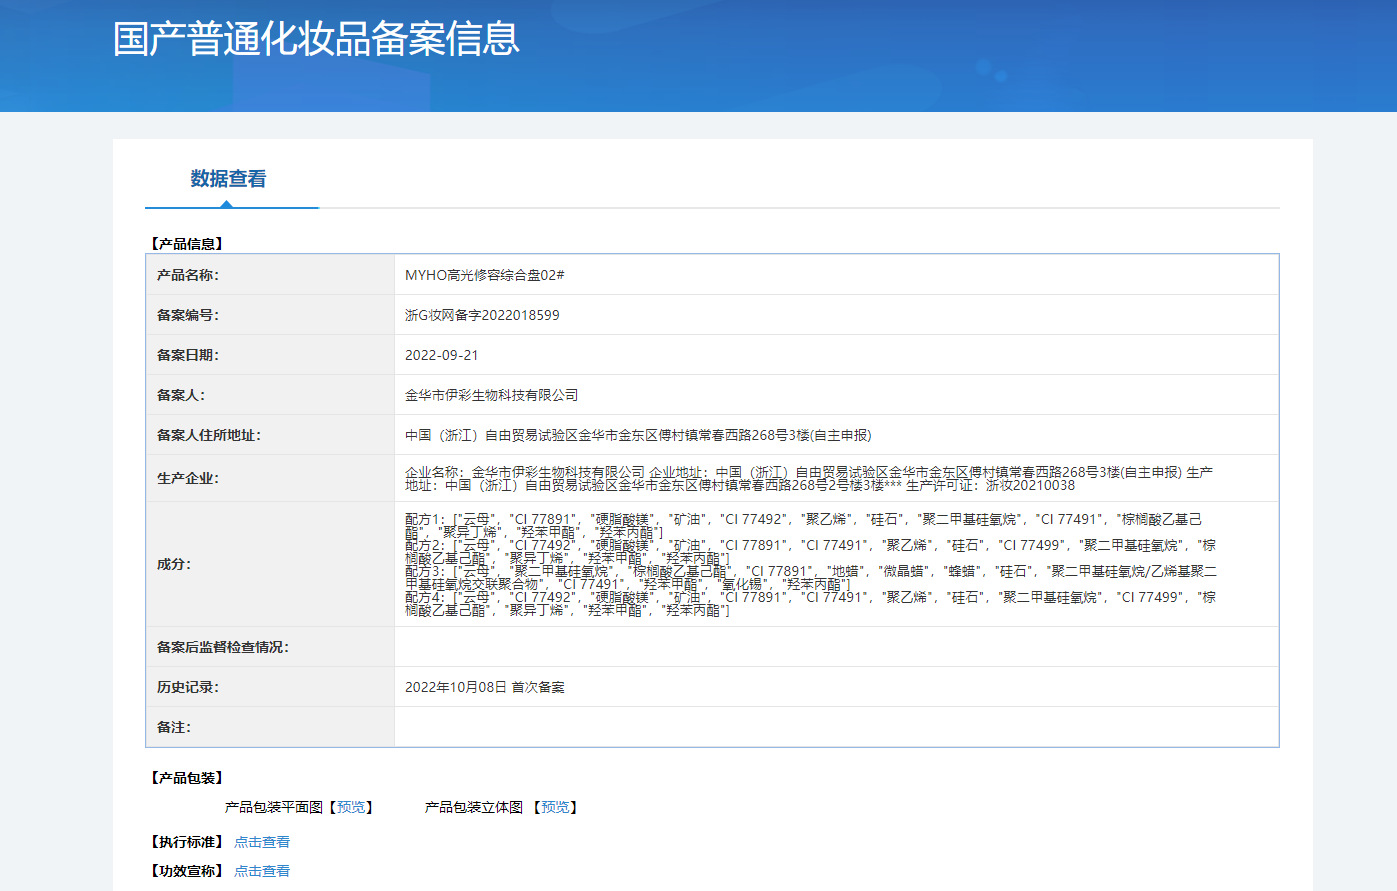
Task: Click the 【产品包装】 section heading
Action: (x=187, y=777)
